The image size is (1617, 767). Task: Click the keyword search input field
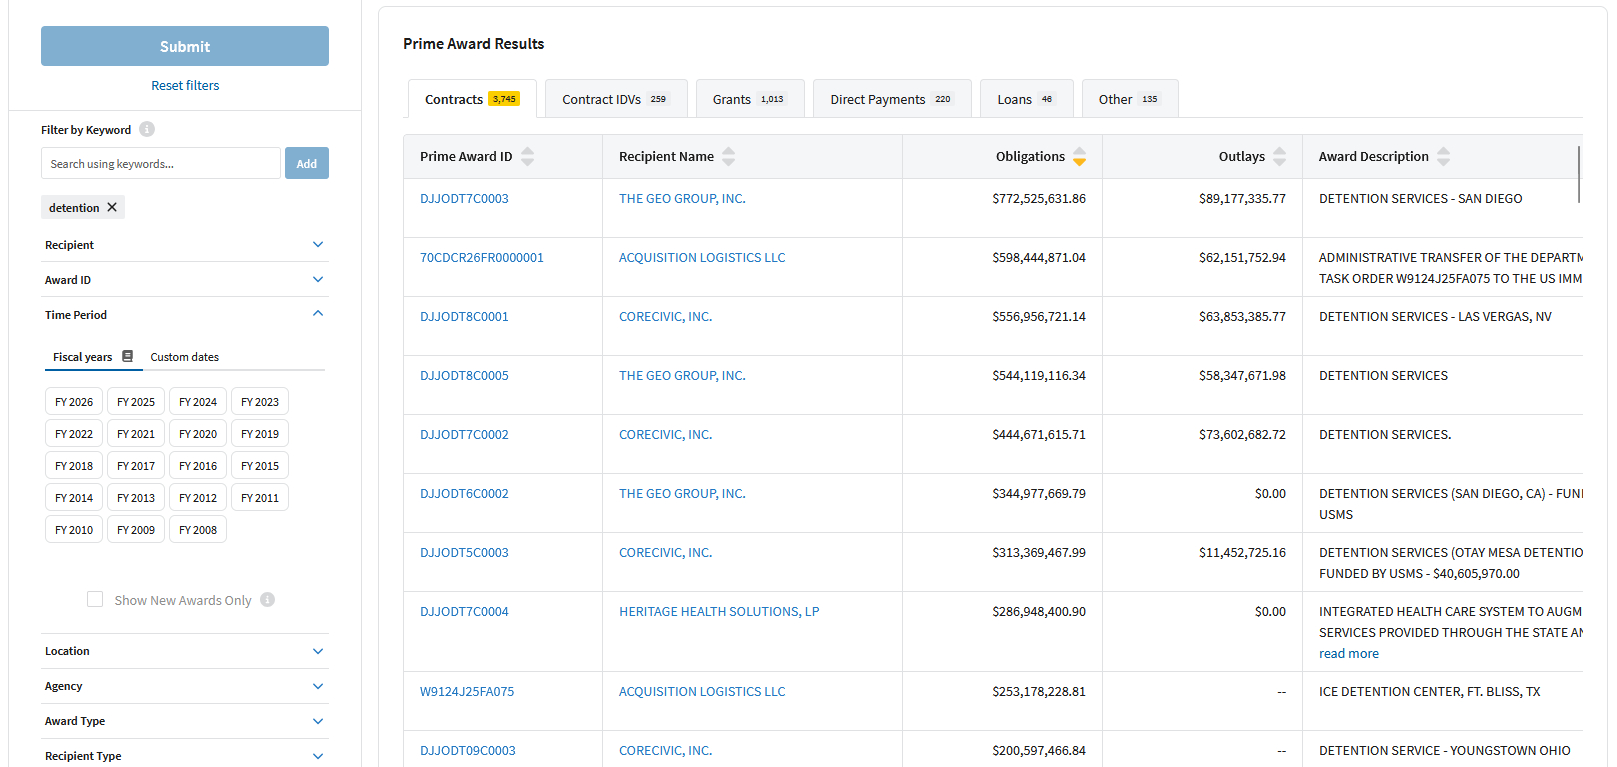coord(160,164)
